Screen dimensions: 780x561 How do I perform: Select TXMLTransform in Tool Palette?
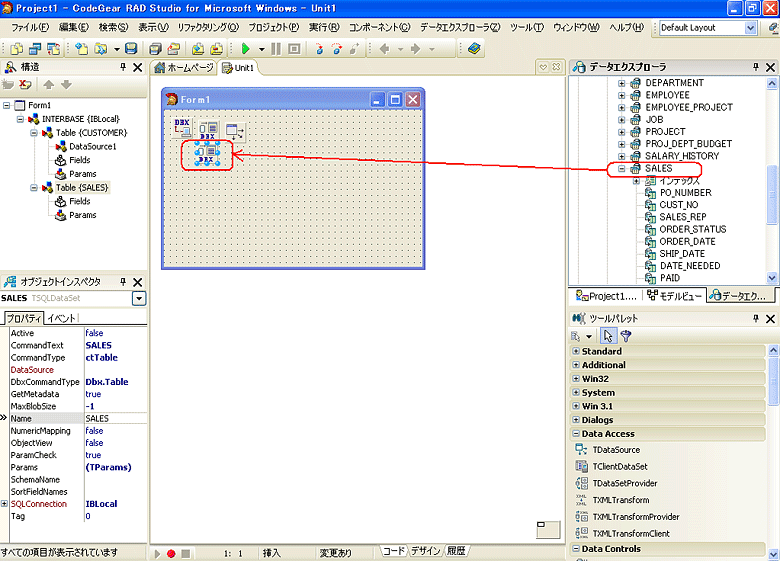621,500
